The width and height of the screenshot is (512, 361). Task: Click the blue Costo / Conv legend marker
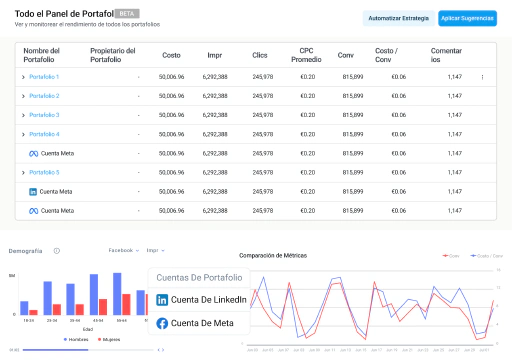pyautogui.click(x=473, y=256)
